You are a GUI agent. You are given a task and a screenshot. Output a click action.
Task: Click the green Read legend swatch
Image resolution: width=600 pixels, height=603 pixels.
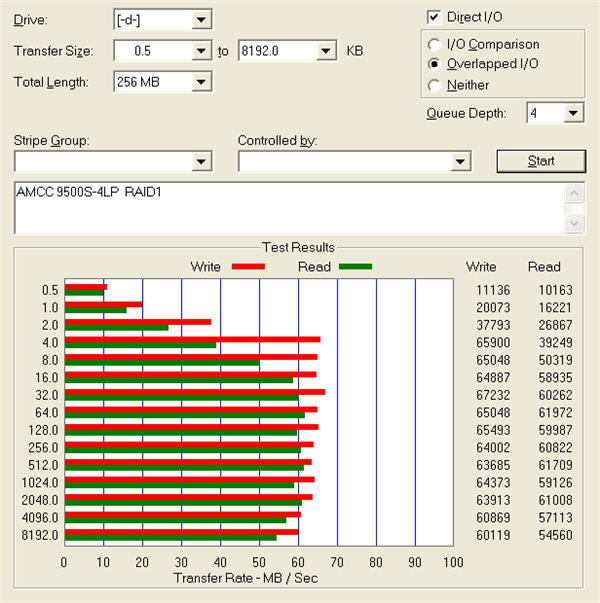click(355, 267)
